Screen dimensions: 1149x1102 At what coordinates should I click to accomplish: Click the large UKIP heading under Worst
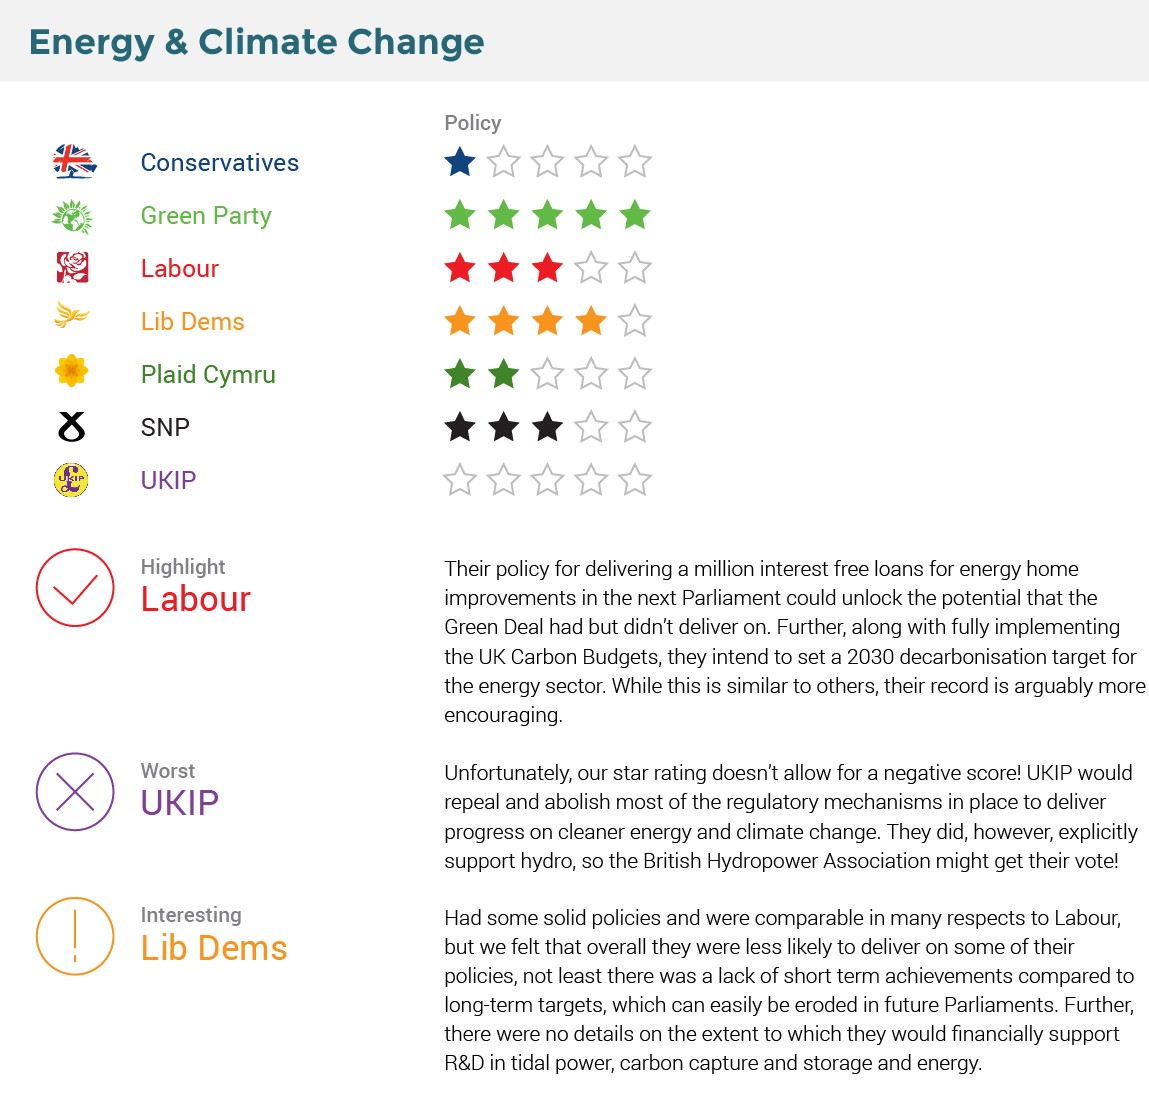click(180, 803)
